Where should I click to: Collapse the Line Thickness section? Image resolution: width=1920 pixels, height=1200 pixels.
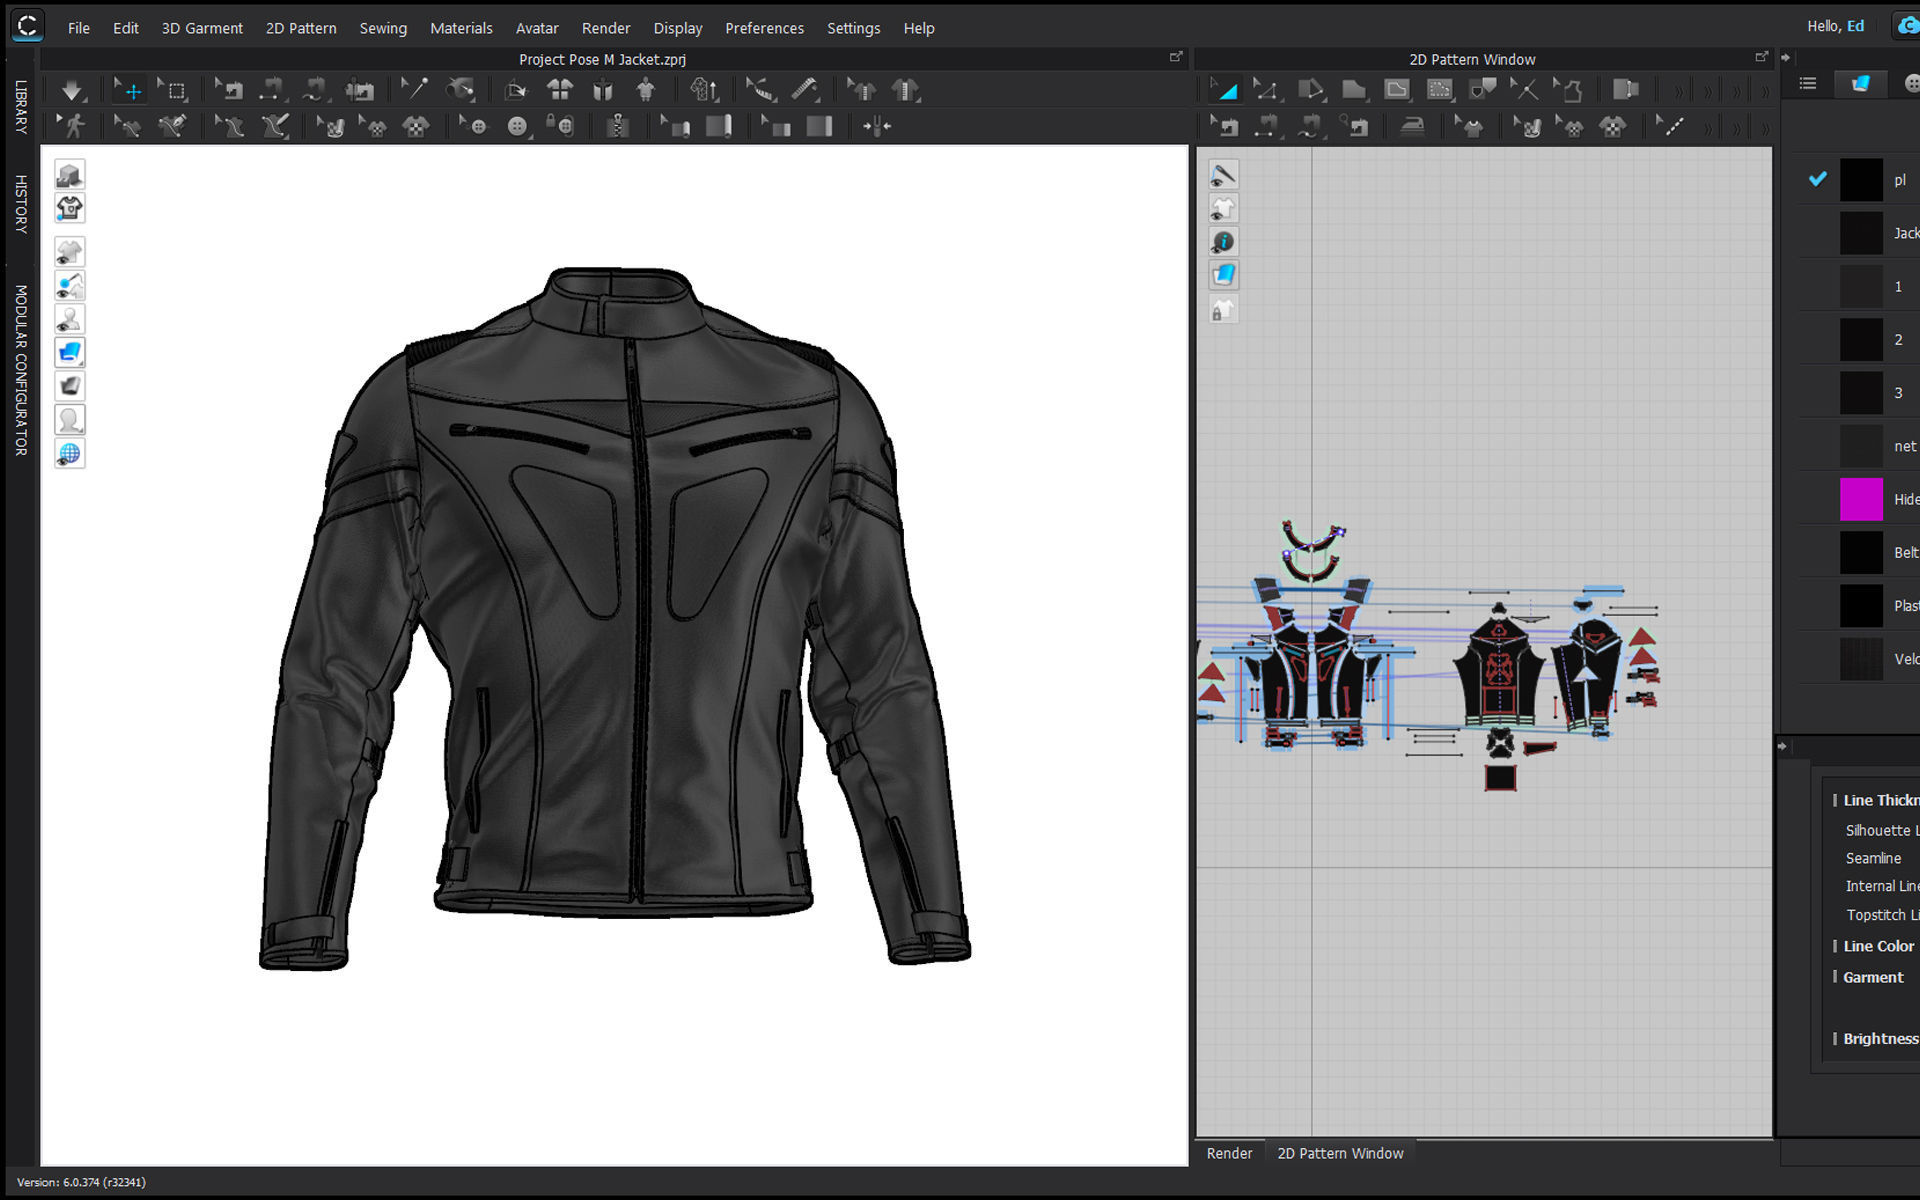(x=1838, y=800)
